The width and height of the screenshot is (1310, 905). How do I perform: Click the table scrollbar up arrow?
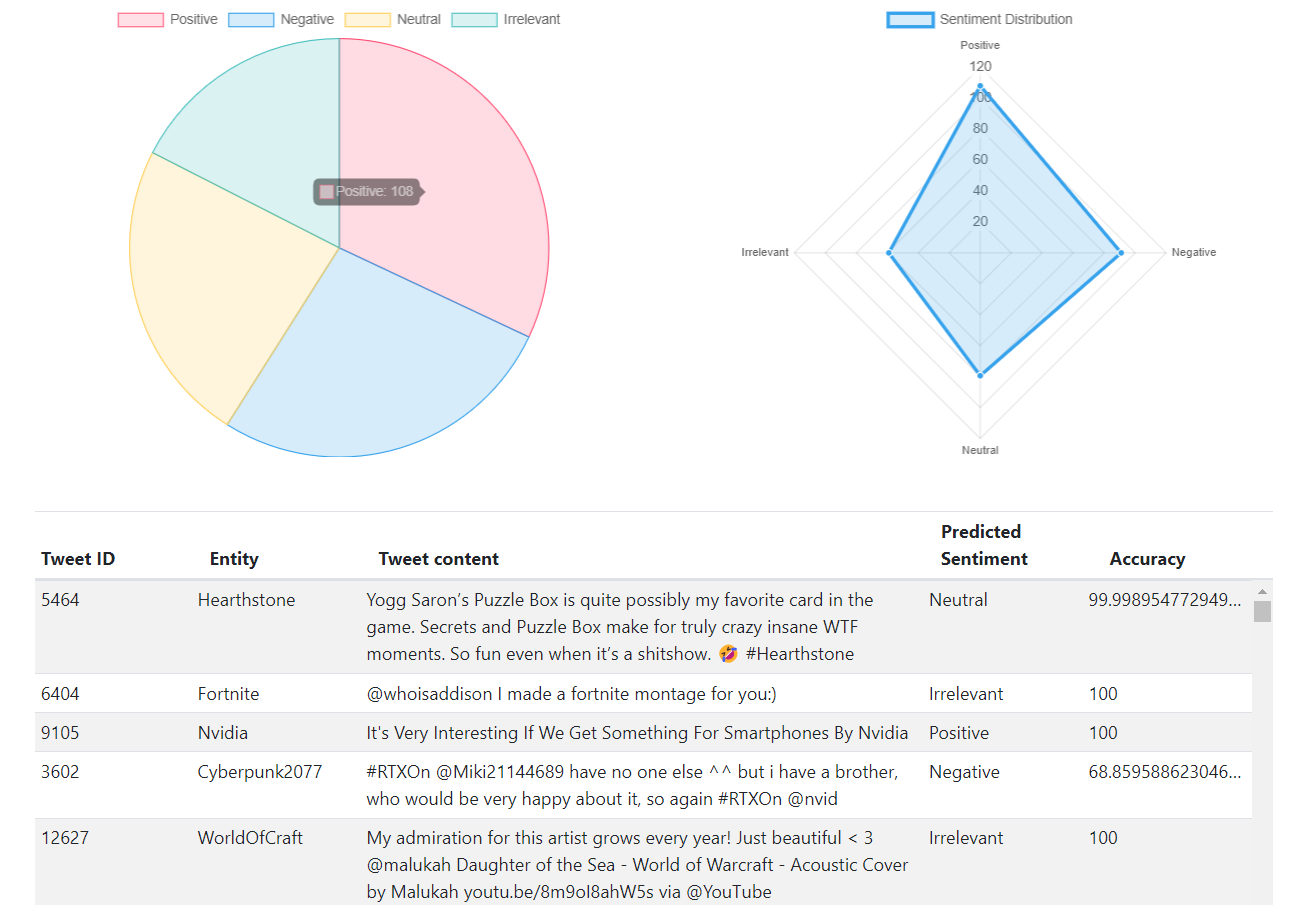[x=1262, y=592]
